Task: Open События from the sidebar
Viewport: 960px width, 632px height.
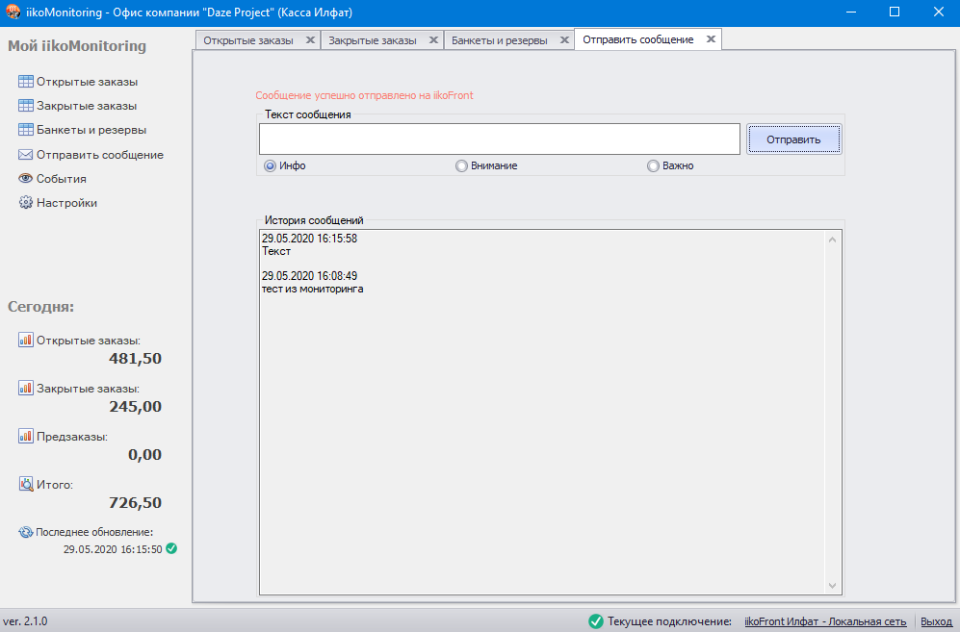Action: point(61,178)
